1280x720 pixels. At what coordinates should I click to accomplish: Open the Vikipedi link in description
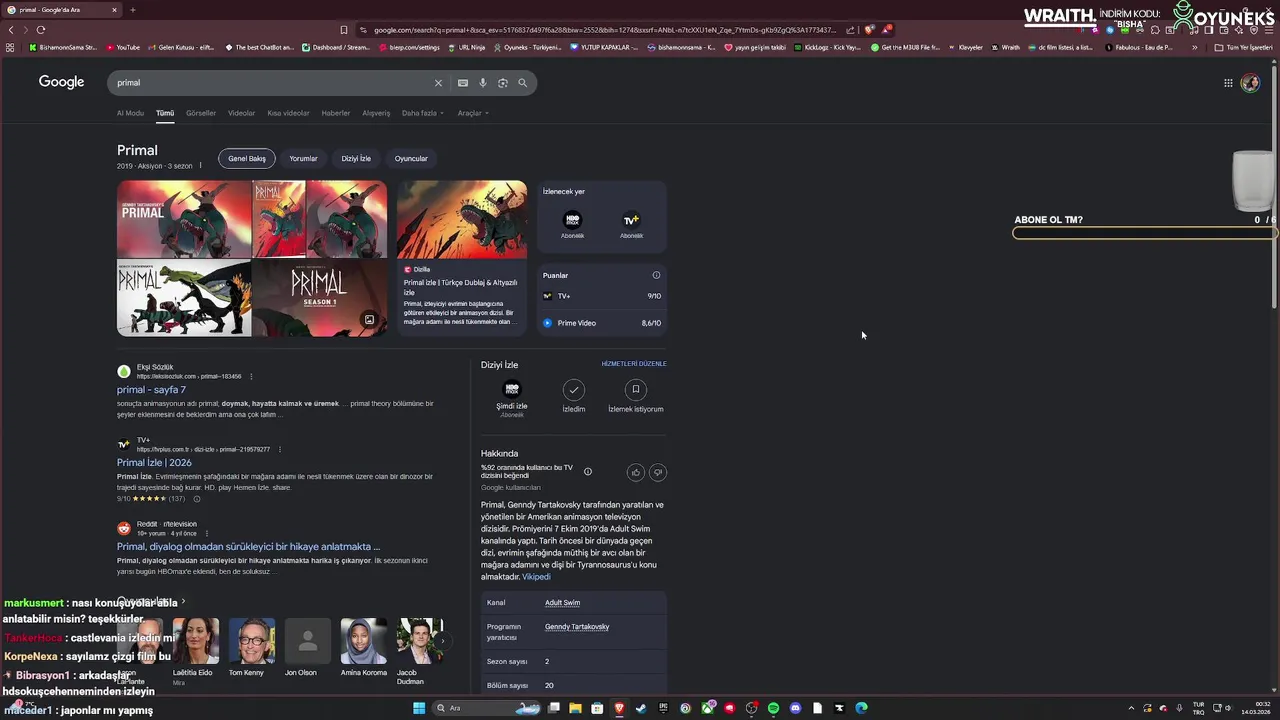pos(536,577)
